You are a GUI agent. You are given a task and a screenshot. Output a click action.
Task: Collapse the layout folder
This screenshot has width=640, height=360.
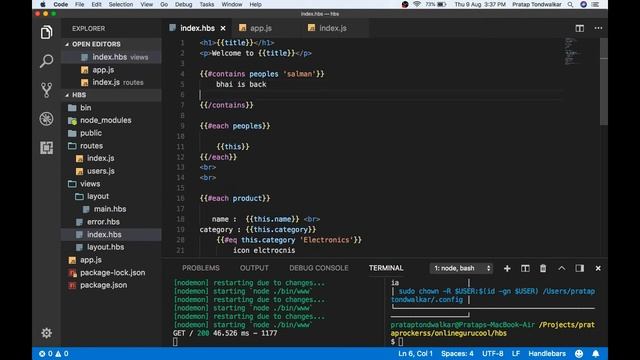pyautogui.click(x=92, y=196)
